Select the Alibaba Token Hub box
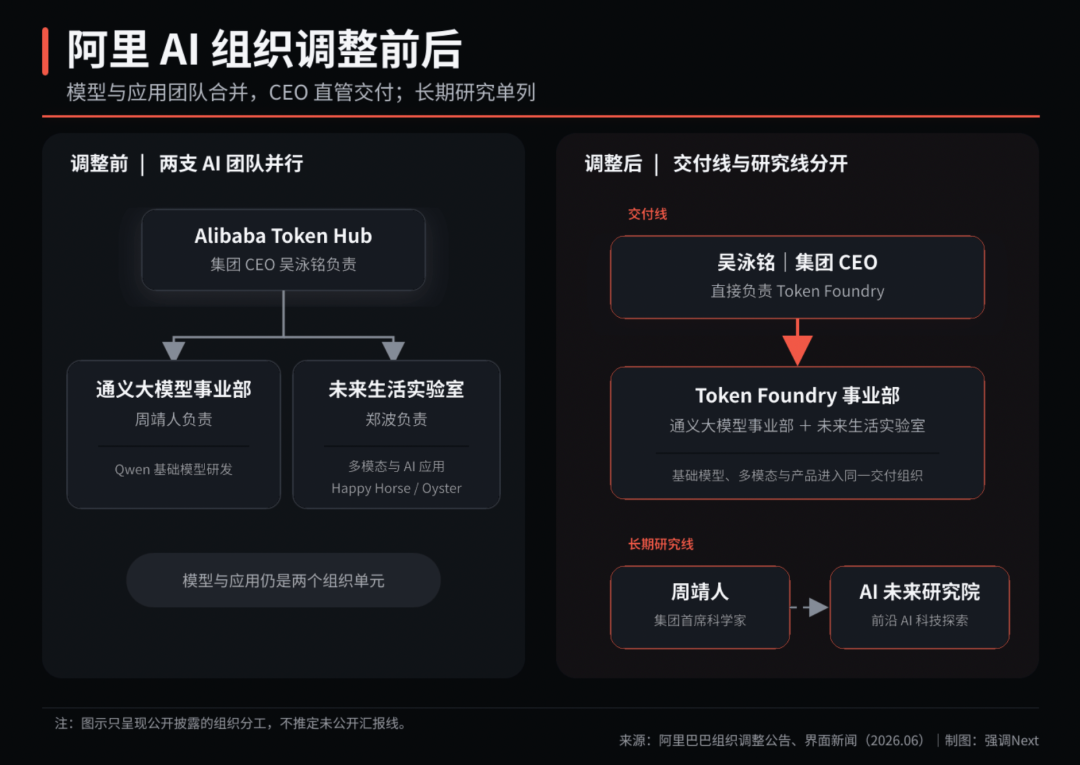 pyautogui.click(x=283, y=250)
